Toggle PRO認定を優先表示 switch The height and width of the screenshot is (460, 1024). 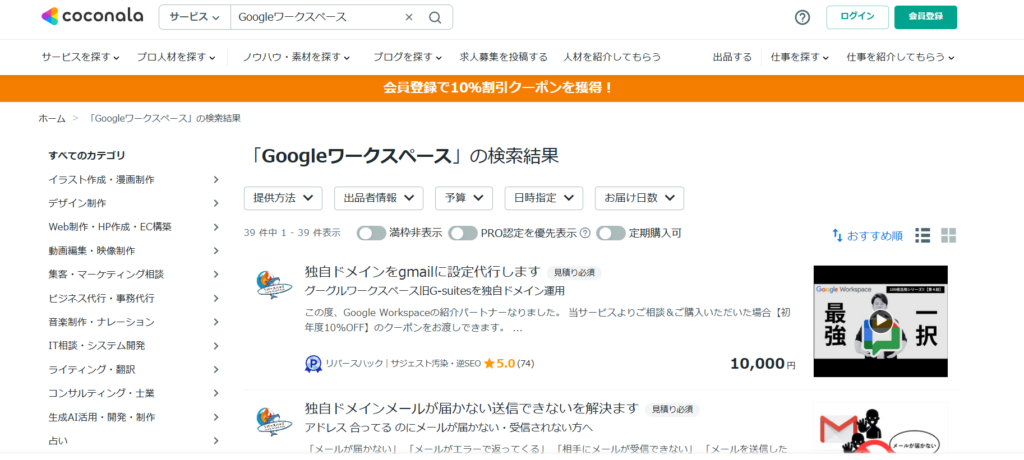(x=462, y=233)
